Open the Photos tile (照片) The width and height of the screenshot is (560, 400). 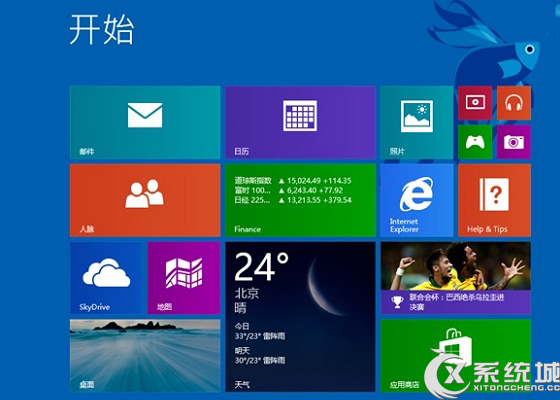pos(417,122)
